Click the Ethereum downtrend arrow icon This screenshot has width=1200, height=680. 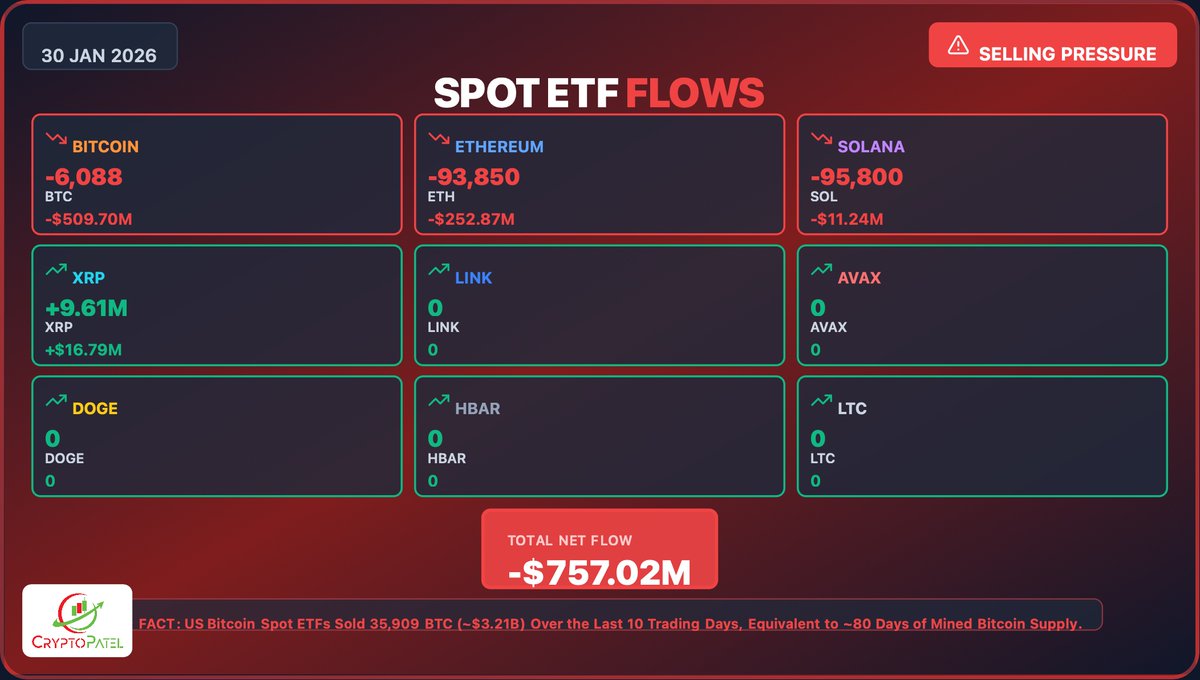[x=437, y=140]
